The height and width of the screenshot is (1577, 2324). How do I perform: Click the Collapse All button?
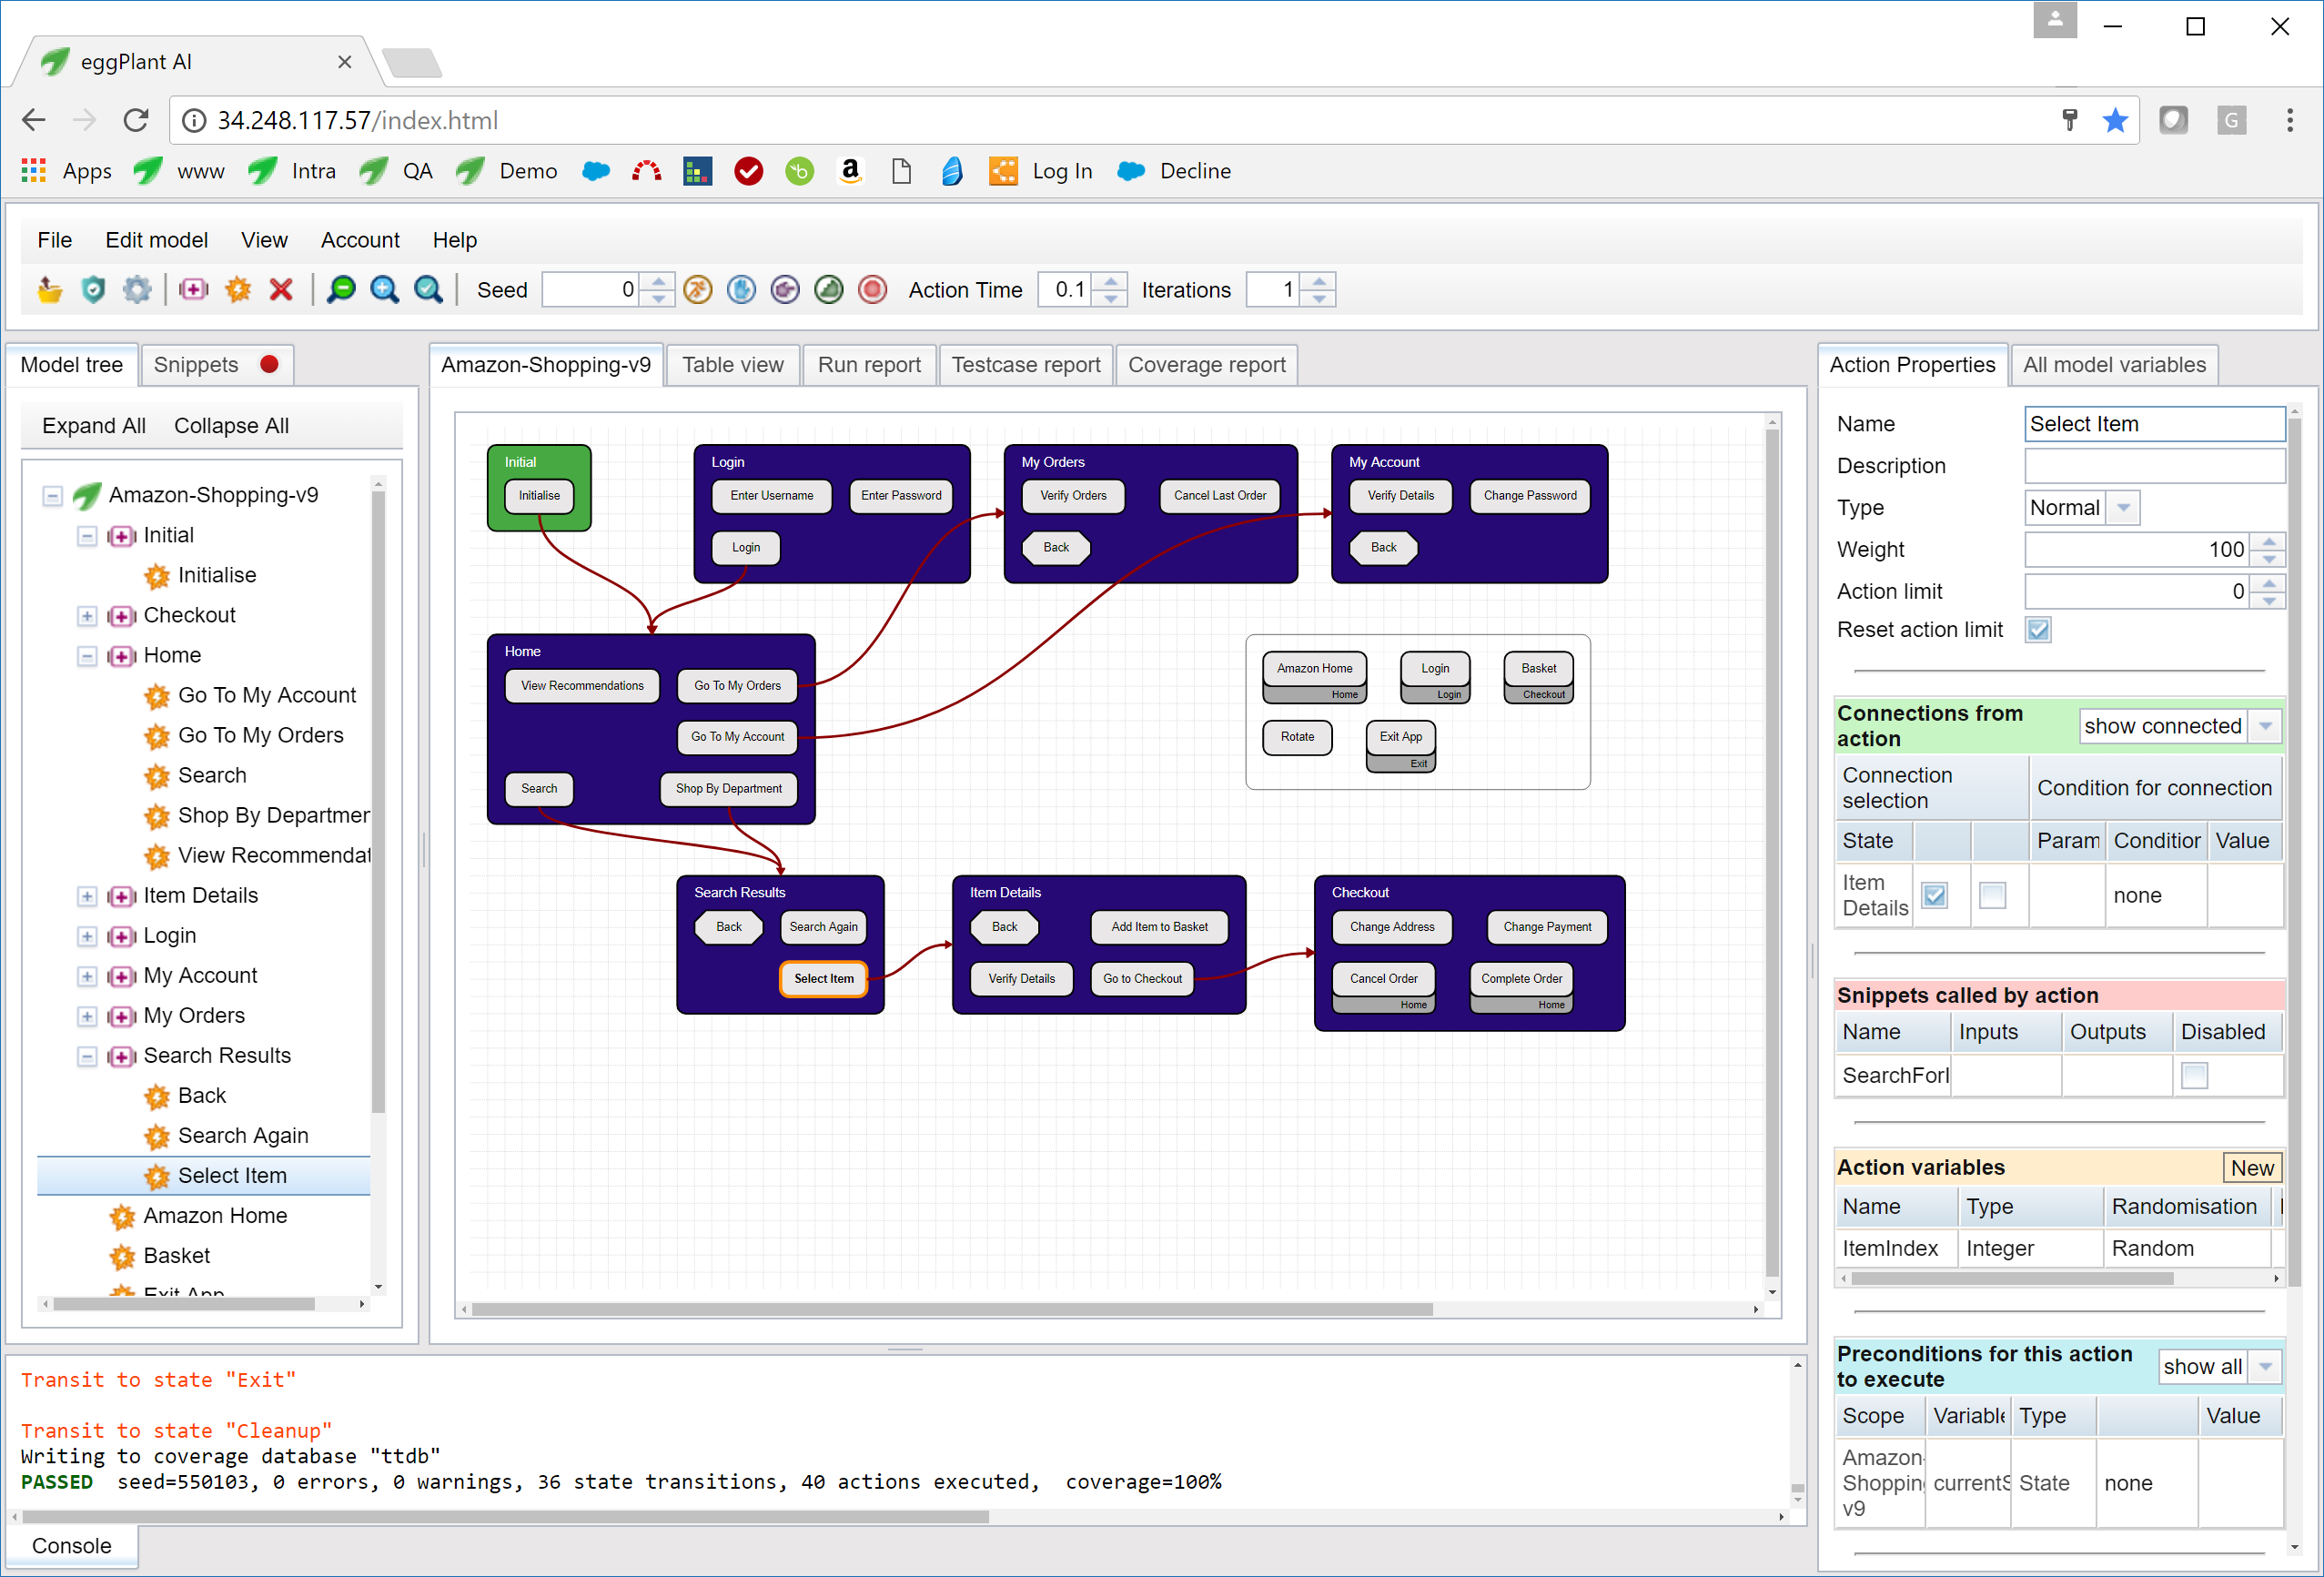[231, 426]
